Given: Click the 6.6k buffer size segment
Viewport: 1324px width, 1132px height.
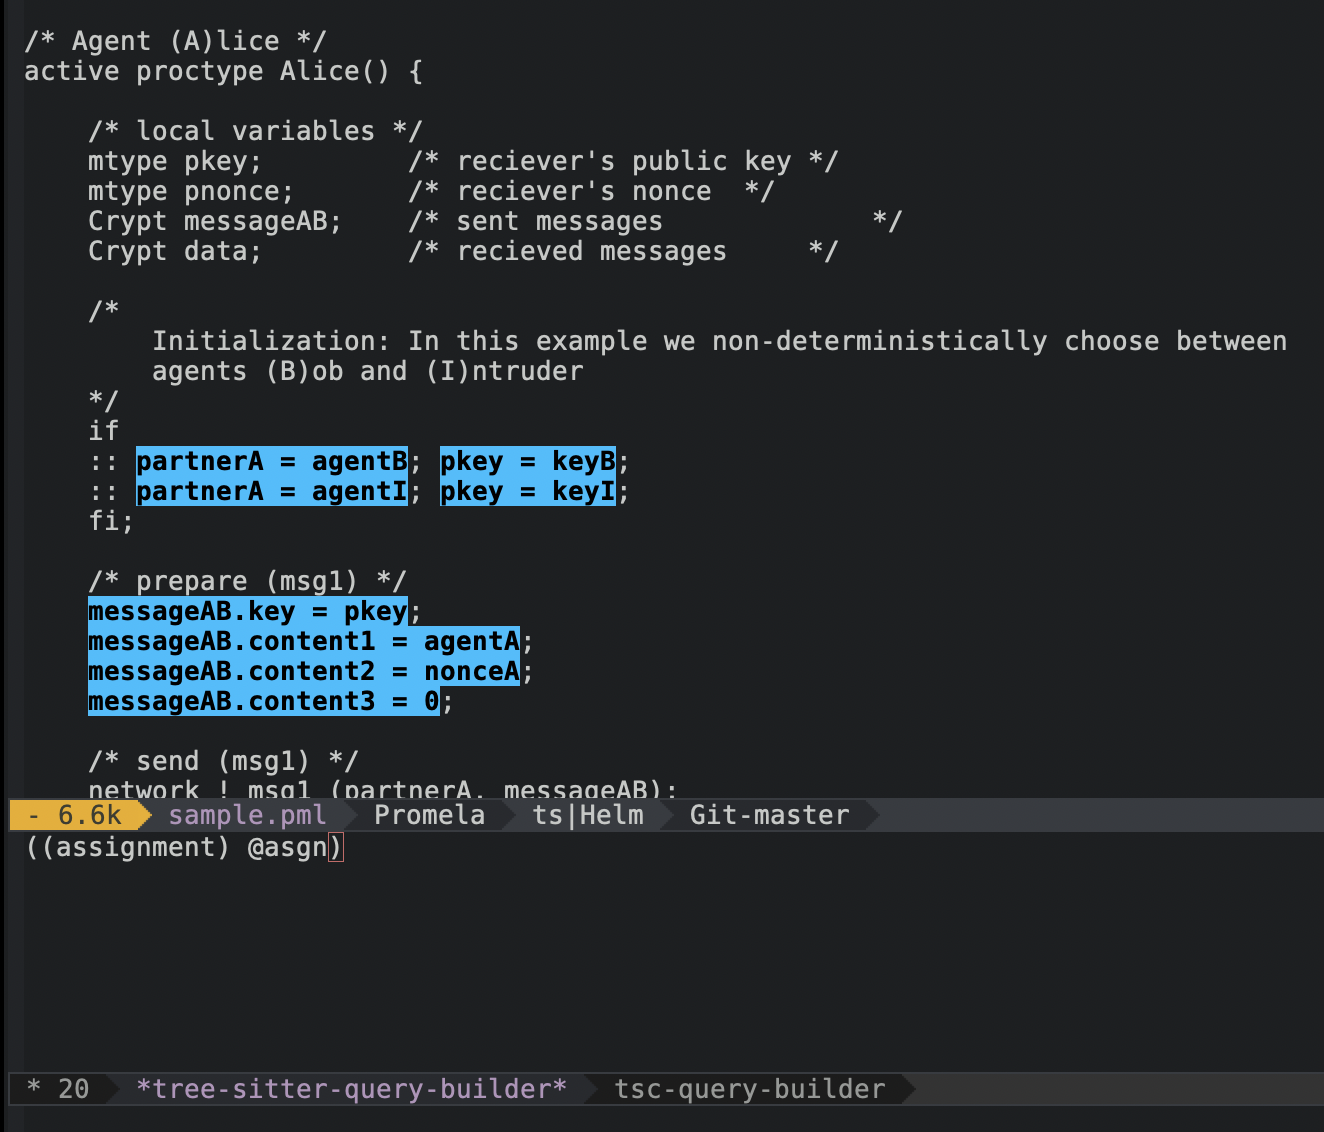Looking at the screenshot, I should pyautogui.click(x=89, y=815).
